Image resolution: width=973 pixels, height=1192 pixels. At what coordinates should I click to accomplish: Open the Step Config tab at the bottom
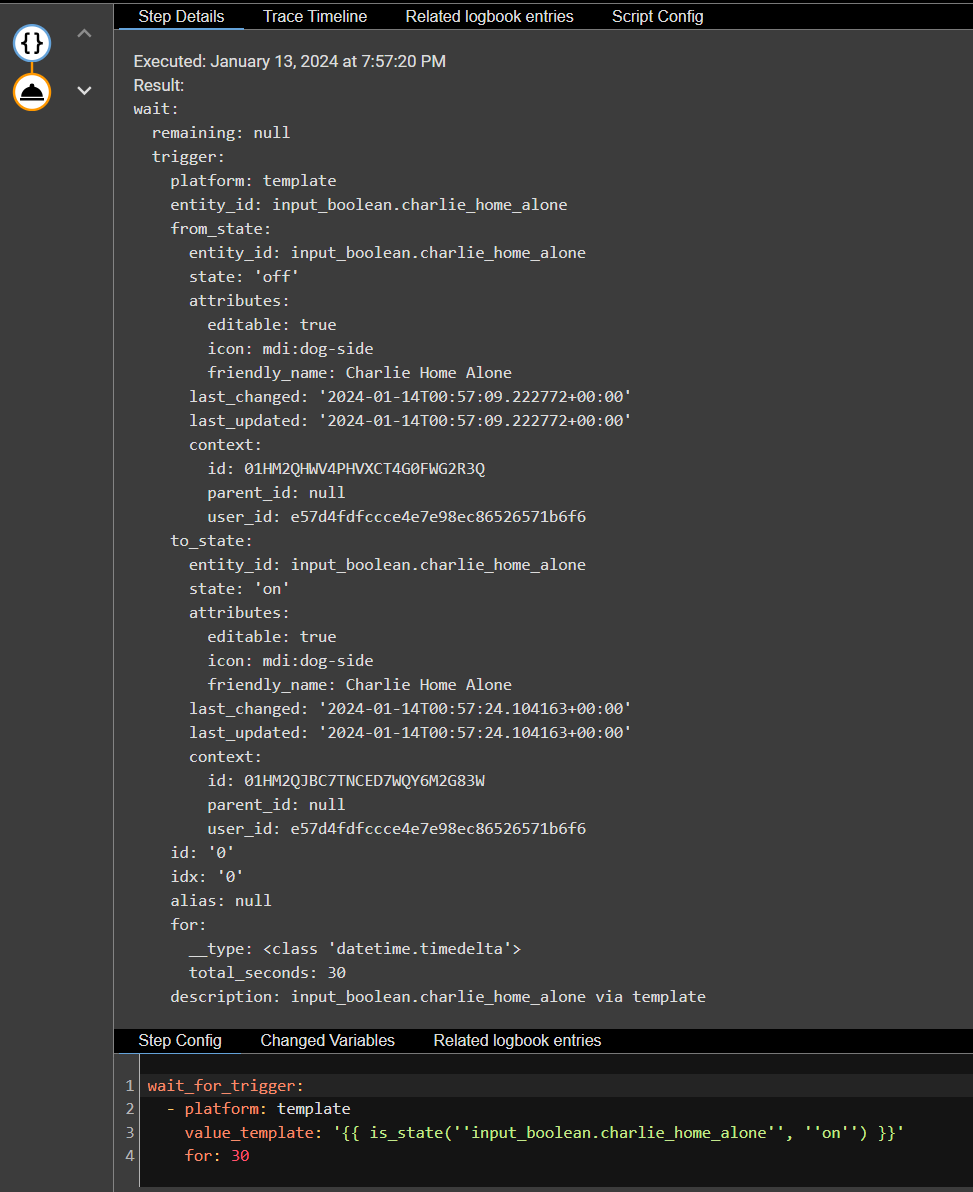coord(180,1040)
